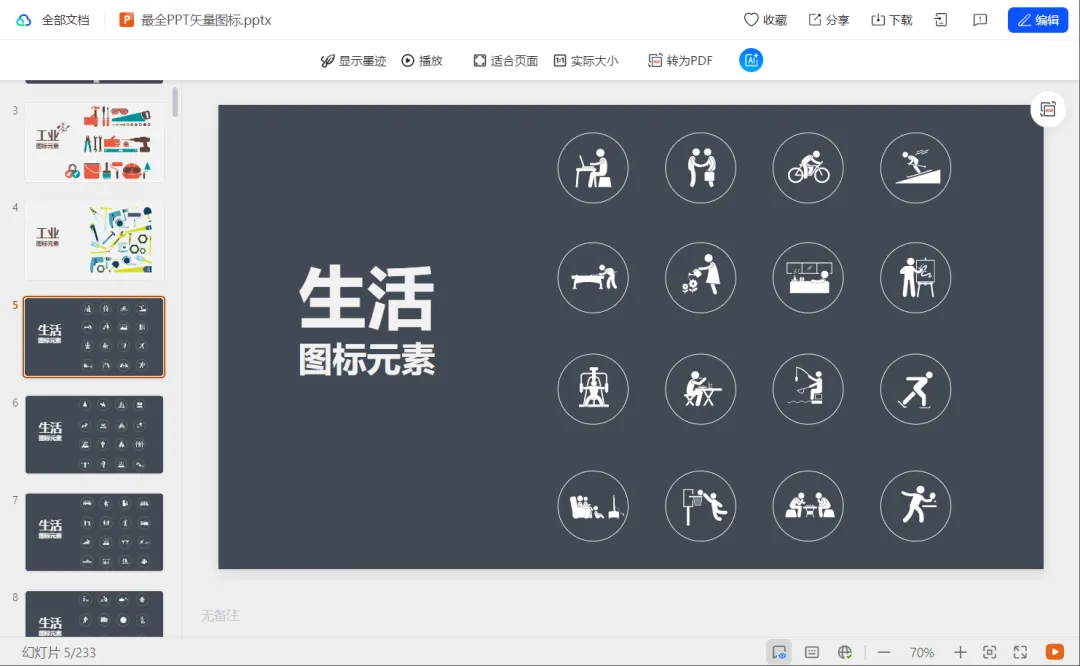Screen dimensions: 1080x666
Task: Select slide 5 thumbnail
Action: 94,337
